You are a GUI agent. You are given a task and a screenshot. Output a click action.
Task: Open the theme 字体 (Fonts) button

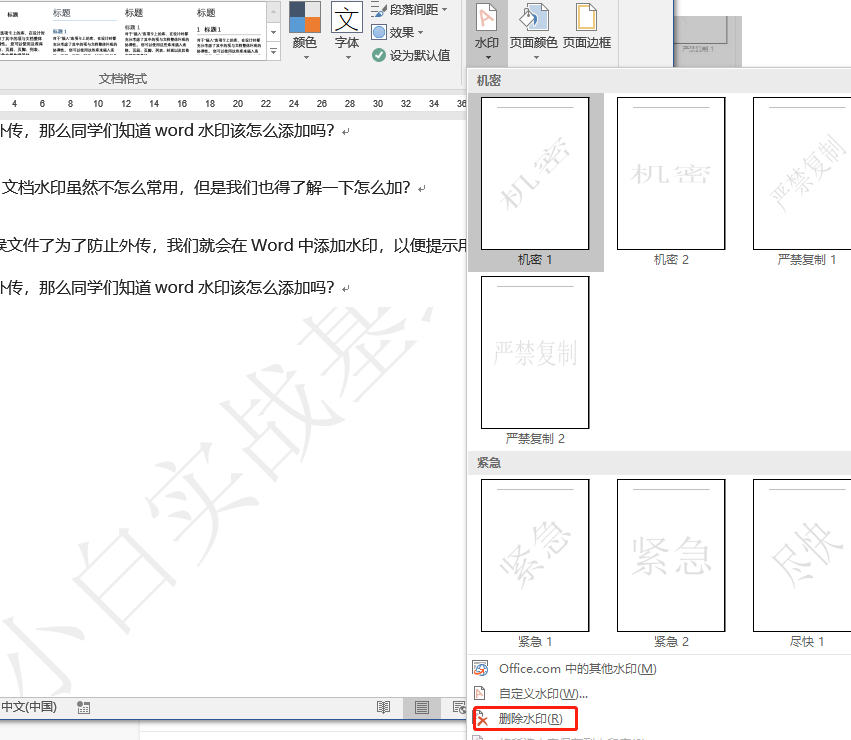[347, 31]
